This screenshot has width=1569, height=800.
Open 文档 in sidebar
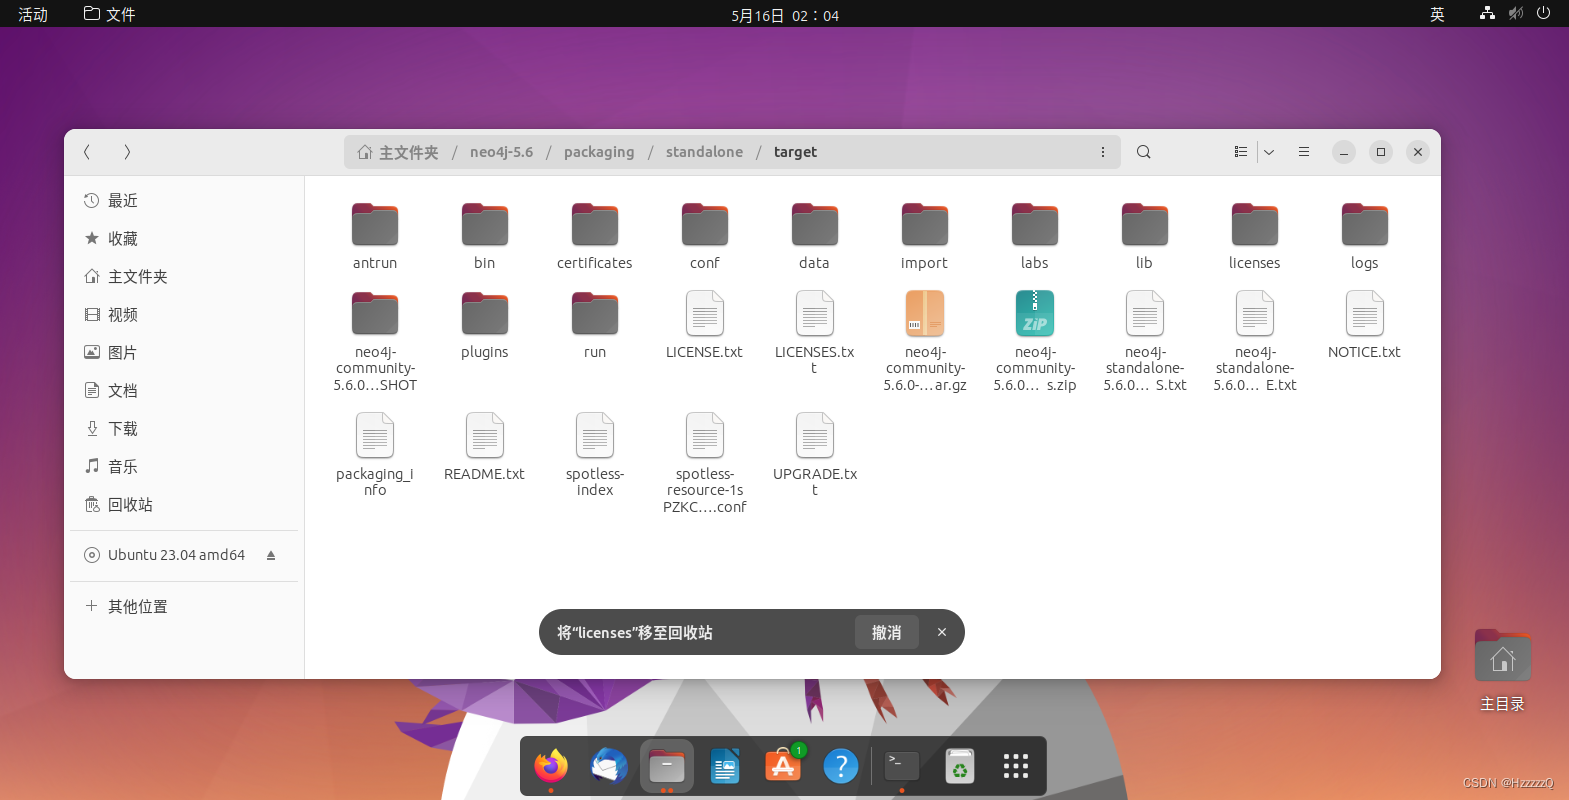184,391
